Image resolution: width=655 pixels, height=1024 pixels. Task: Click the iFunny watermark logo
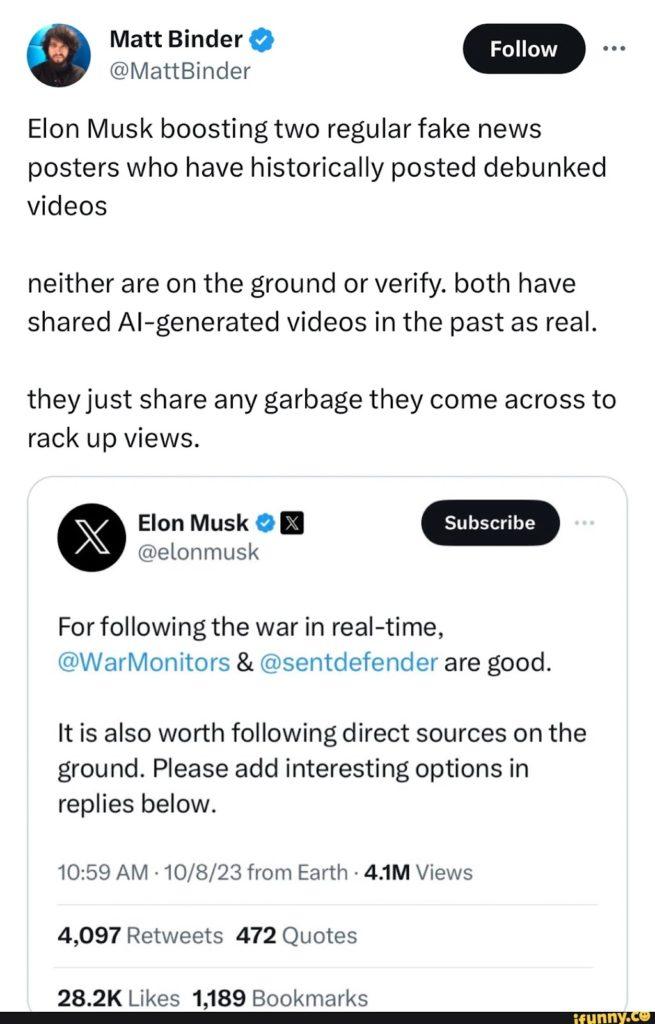point(614,1016)
